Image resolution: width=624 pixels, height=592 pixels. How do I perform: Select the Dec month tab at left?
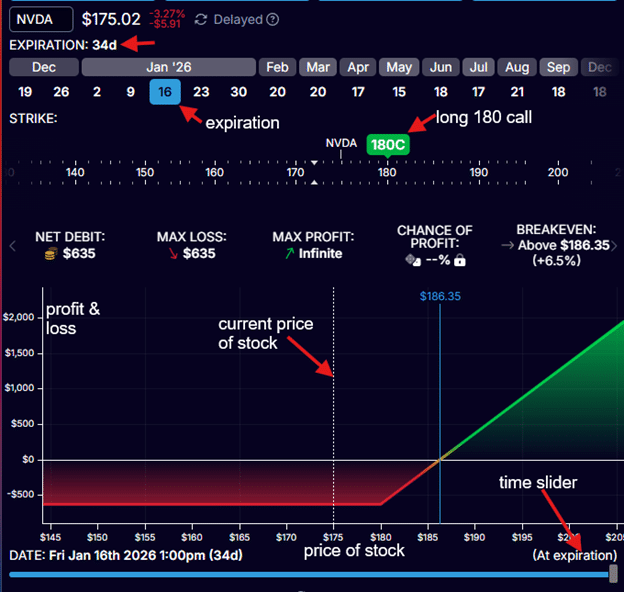(44, 67)
